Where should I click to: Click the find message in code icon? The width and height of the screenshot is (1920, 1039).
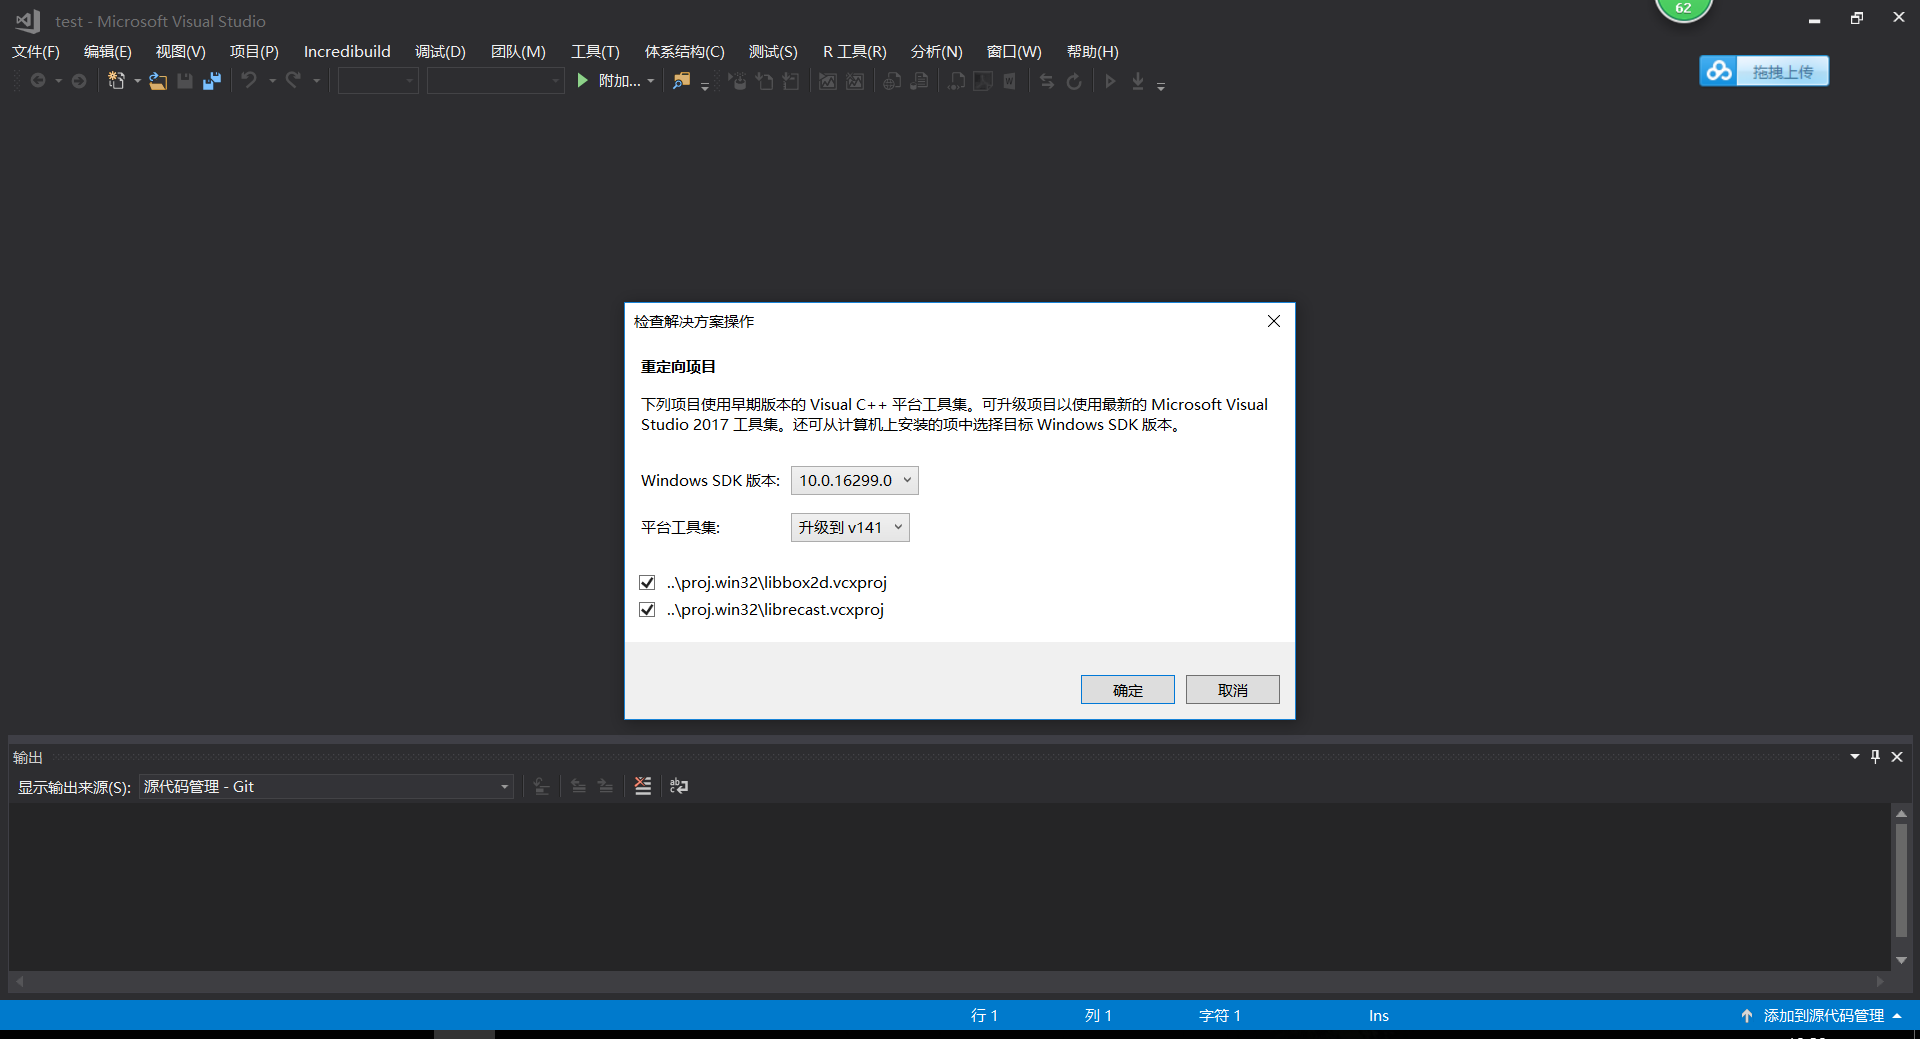point(541,786)
